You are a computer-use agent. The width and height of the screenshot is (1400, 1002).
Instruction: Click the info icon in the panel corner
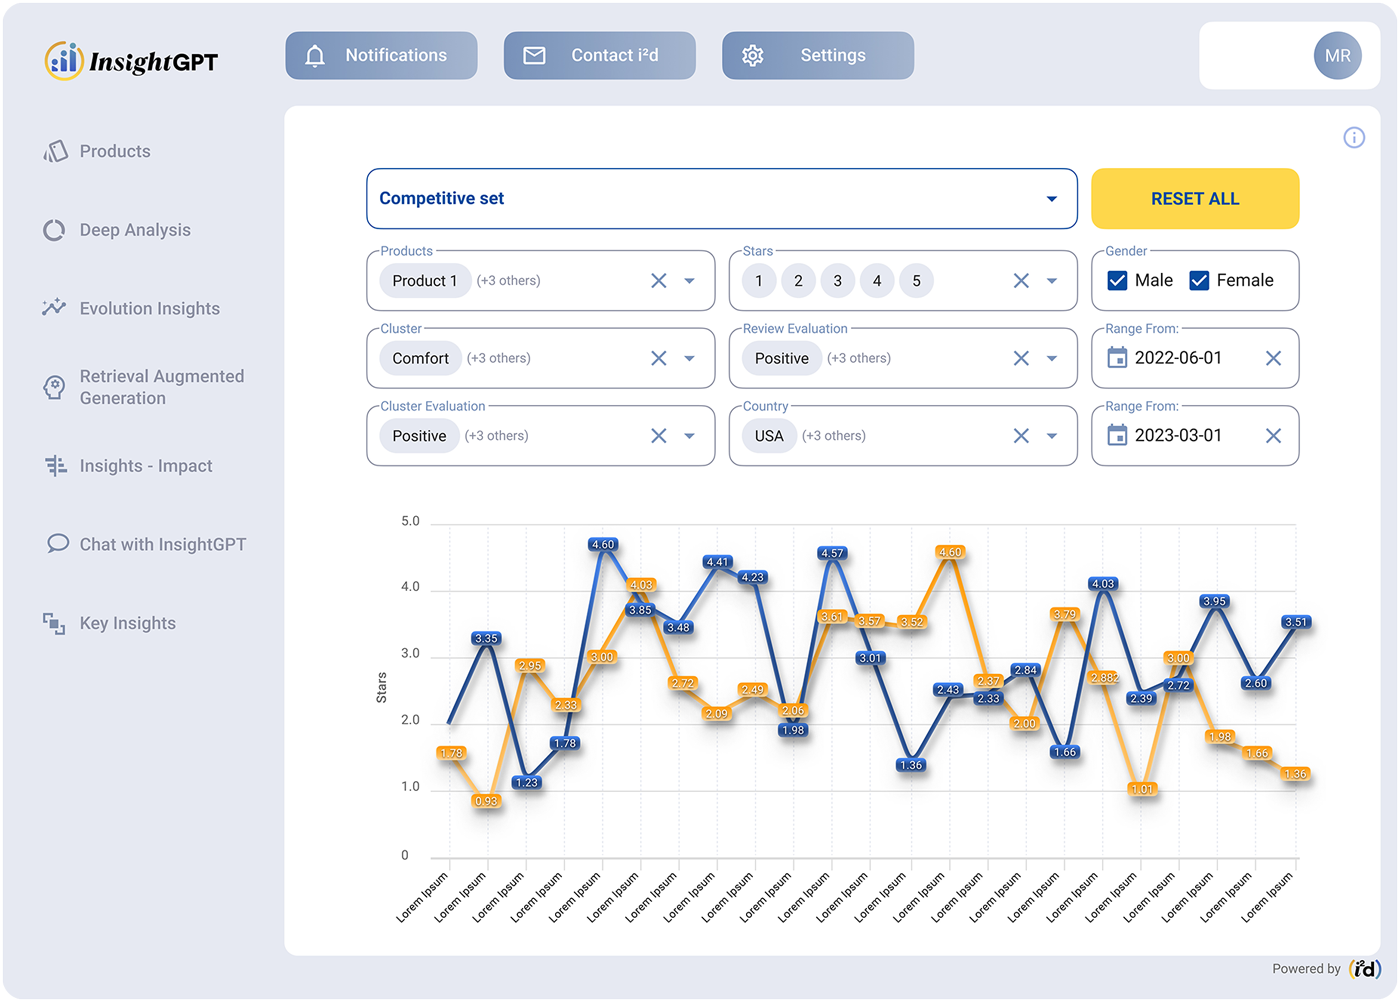point(1354,138)
